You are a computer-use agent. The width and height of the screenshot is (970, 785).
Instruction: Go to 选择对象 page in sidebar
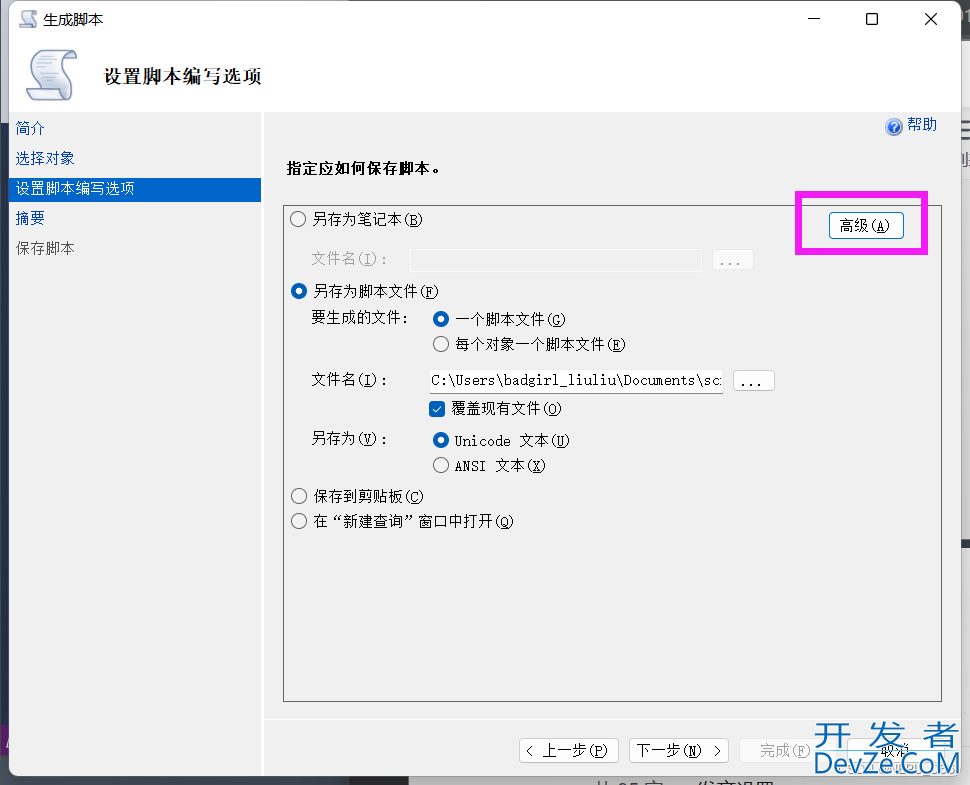pos(45,158)
